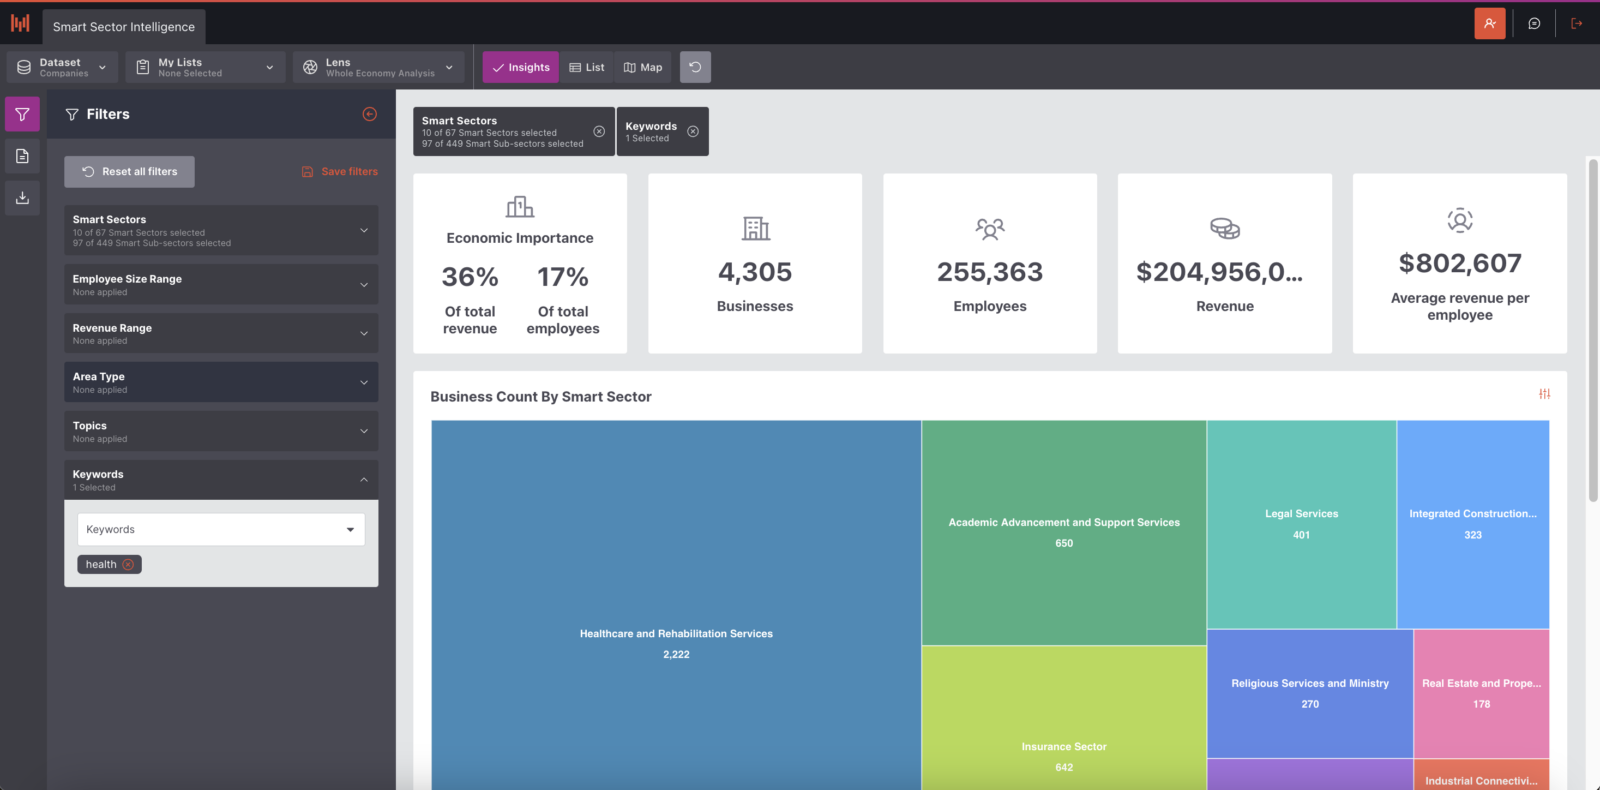The width and height of the screenshot is (1600, 790).
Task: Remove the Smart Sectors filter chip
Action: point(599,131)
